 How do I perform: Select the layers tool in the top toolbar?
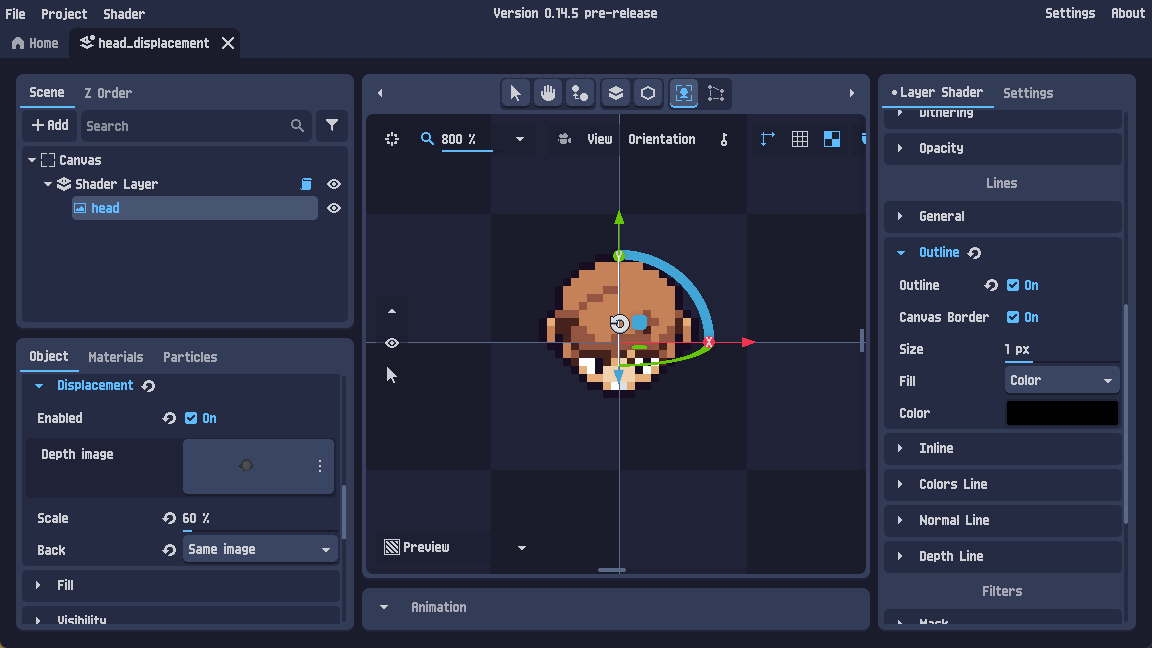[614, 92]
